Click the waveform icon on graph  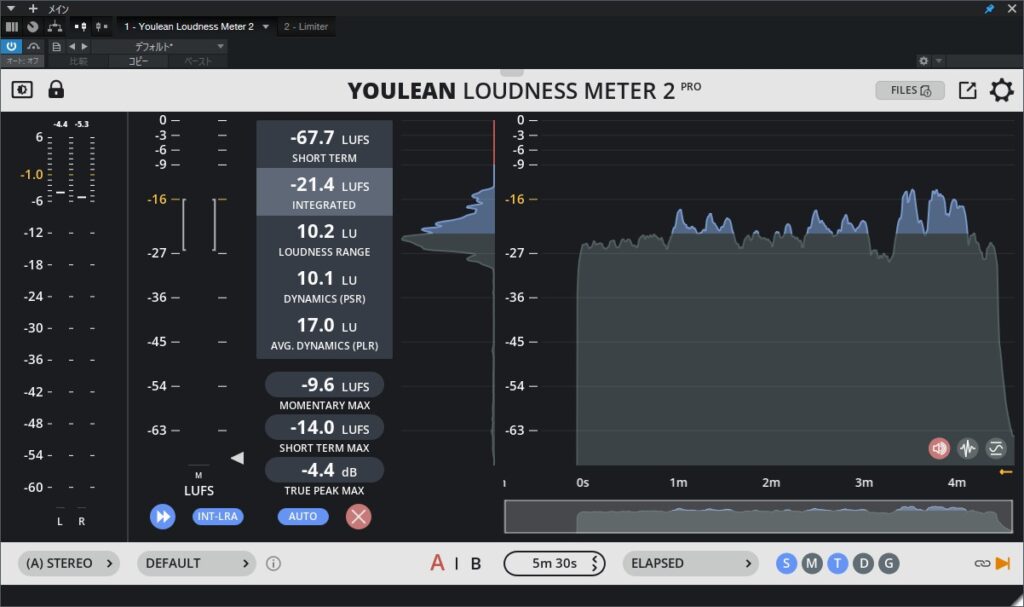click(967, 448)
